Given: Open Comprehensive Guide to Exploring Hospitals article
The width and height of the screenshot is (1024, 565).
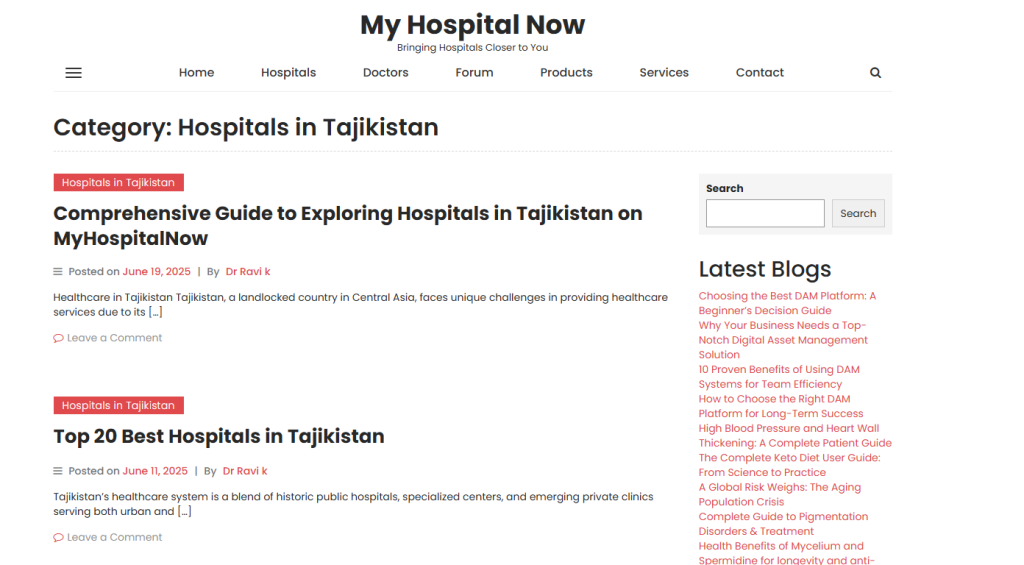Looking at the screenshot, I should coord(348,226).
